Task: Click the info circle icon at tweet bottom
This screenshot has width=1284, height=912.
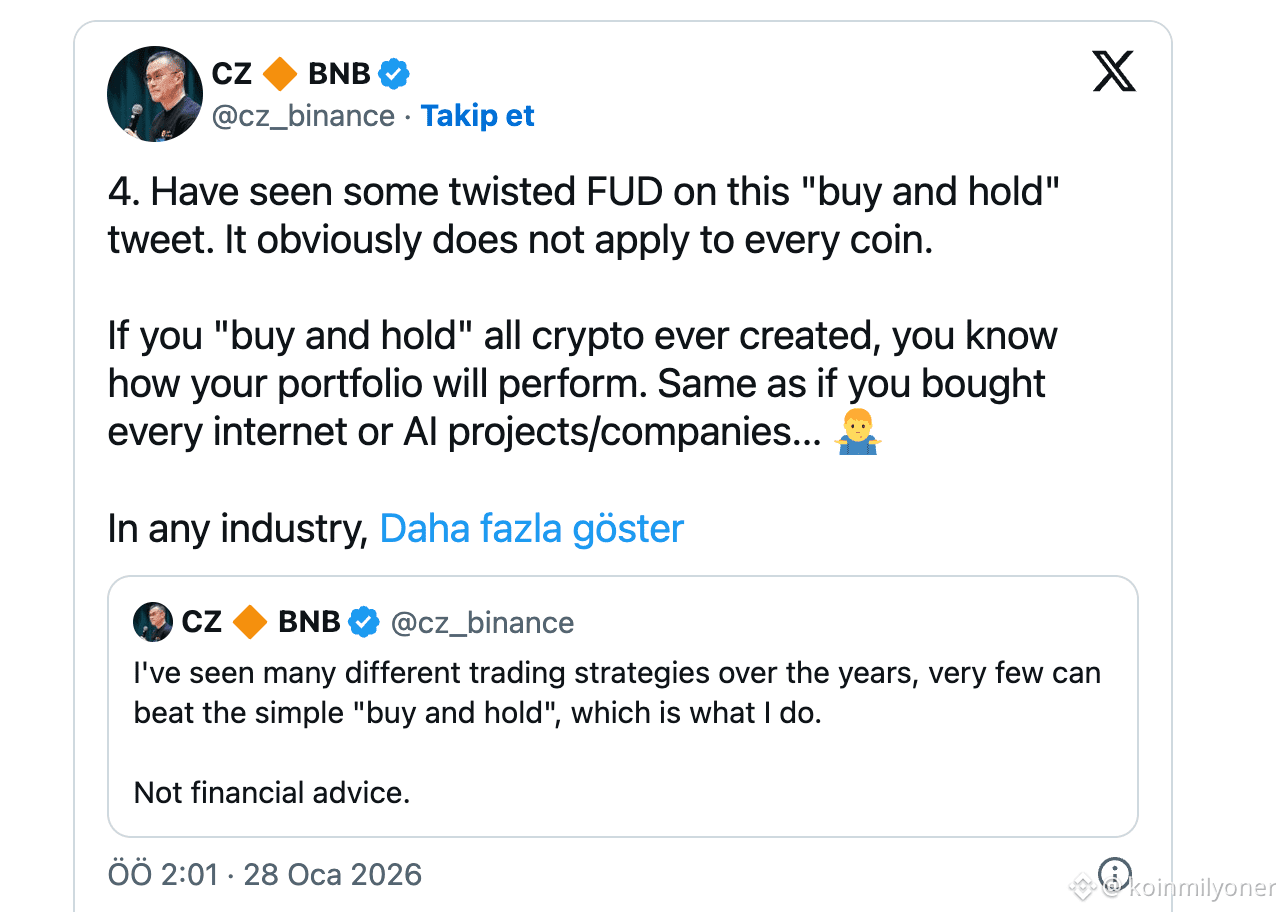Action: click(1114, 873)
